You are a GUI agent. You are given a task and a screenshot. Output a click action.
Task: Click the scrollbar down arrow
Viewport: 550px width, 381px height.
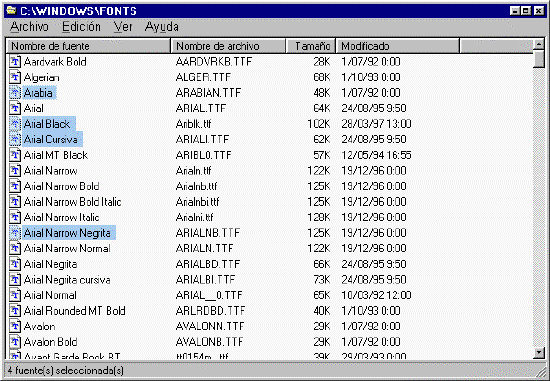[538, 353]
